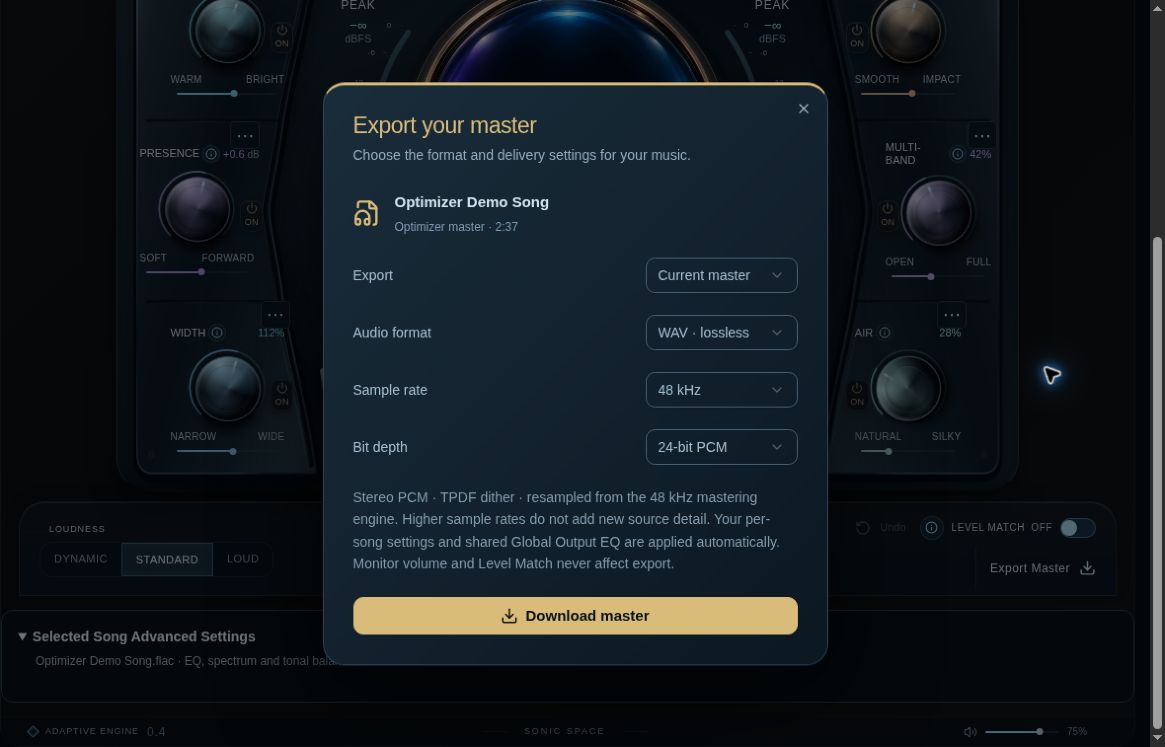Toggle the Presence ON power button
Image resolution: width=1165 pixels, height=747 pixels.
pyautogui.click(x=252, y=214)
